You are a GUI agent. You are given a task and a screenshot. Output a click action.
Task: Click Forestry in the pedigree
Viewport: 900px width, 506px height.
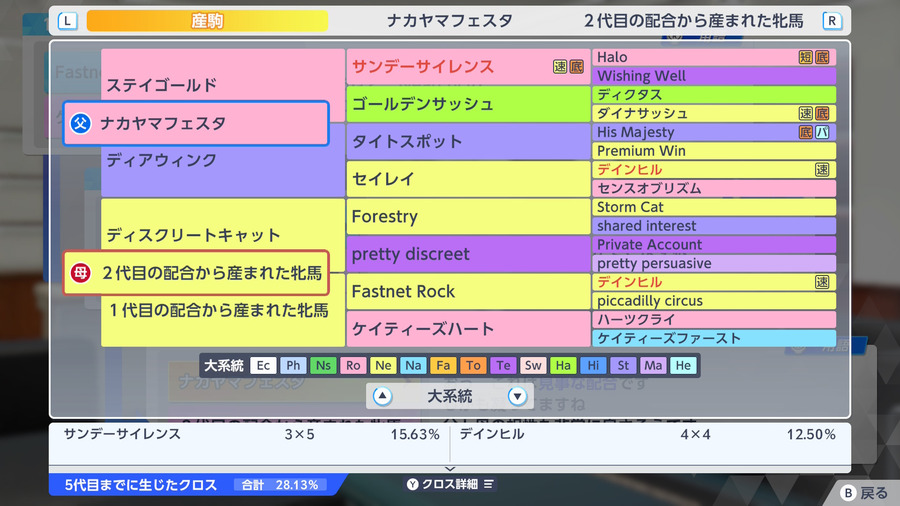pos(468,216)
